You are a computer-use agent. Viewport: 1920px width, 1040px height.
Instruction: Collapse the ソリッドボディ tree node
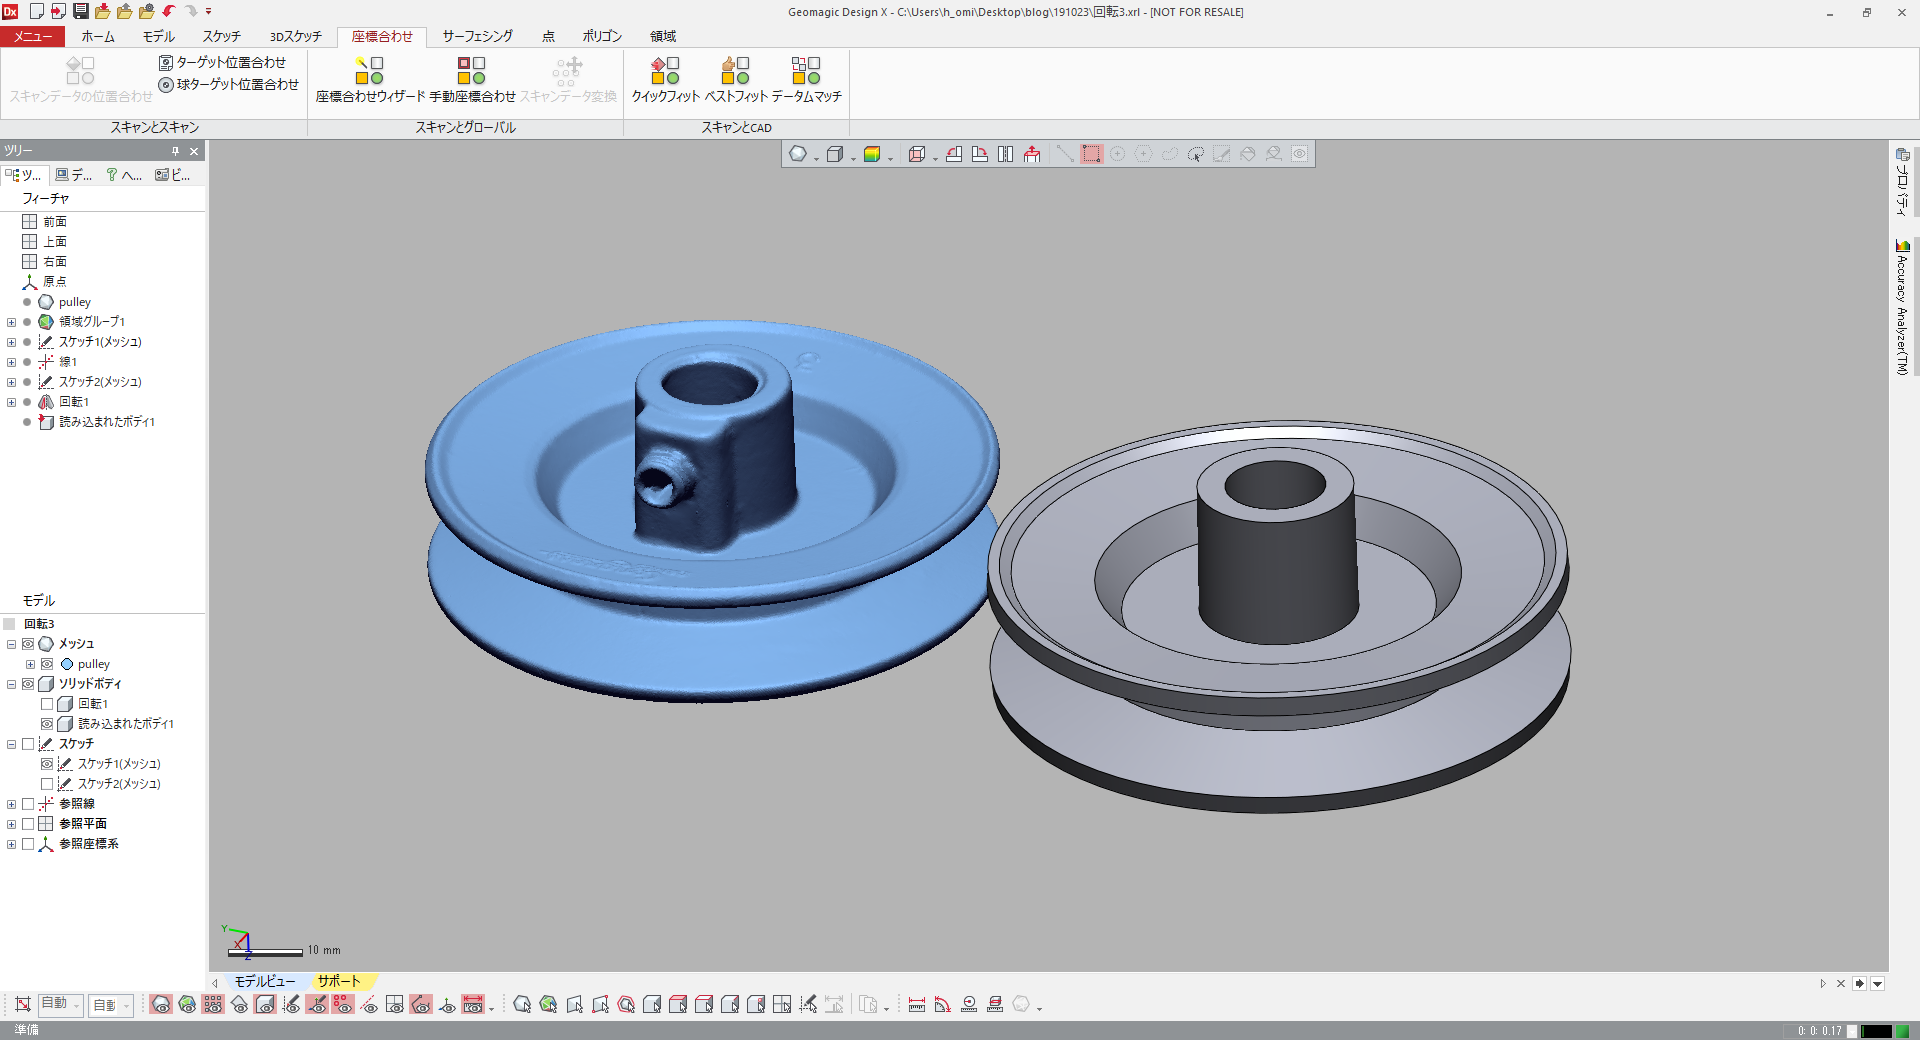click(11, 684)
